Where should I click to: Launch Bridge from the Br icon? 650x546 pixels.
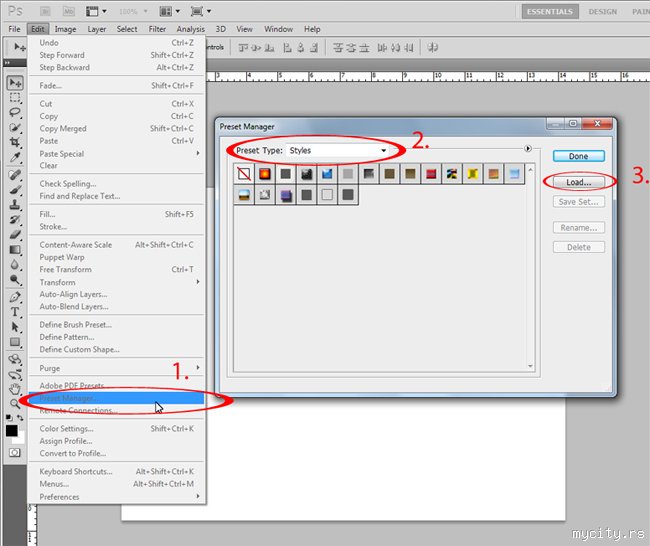point(46,11)
